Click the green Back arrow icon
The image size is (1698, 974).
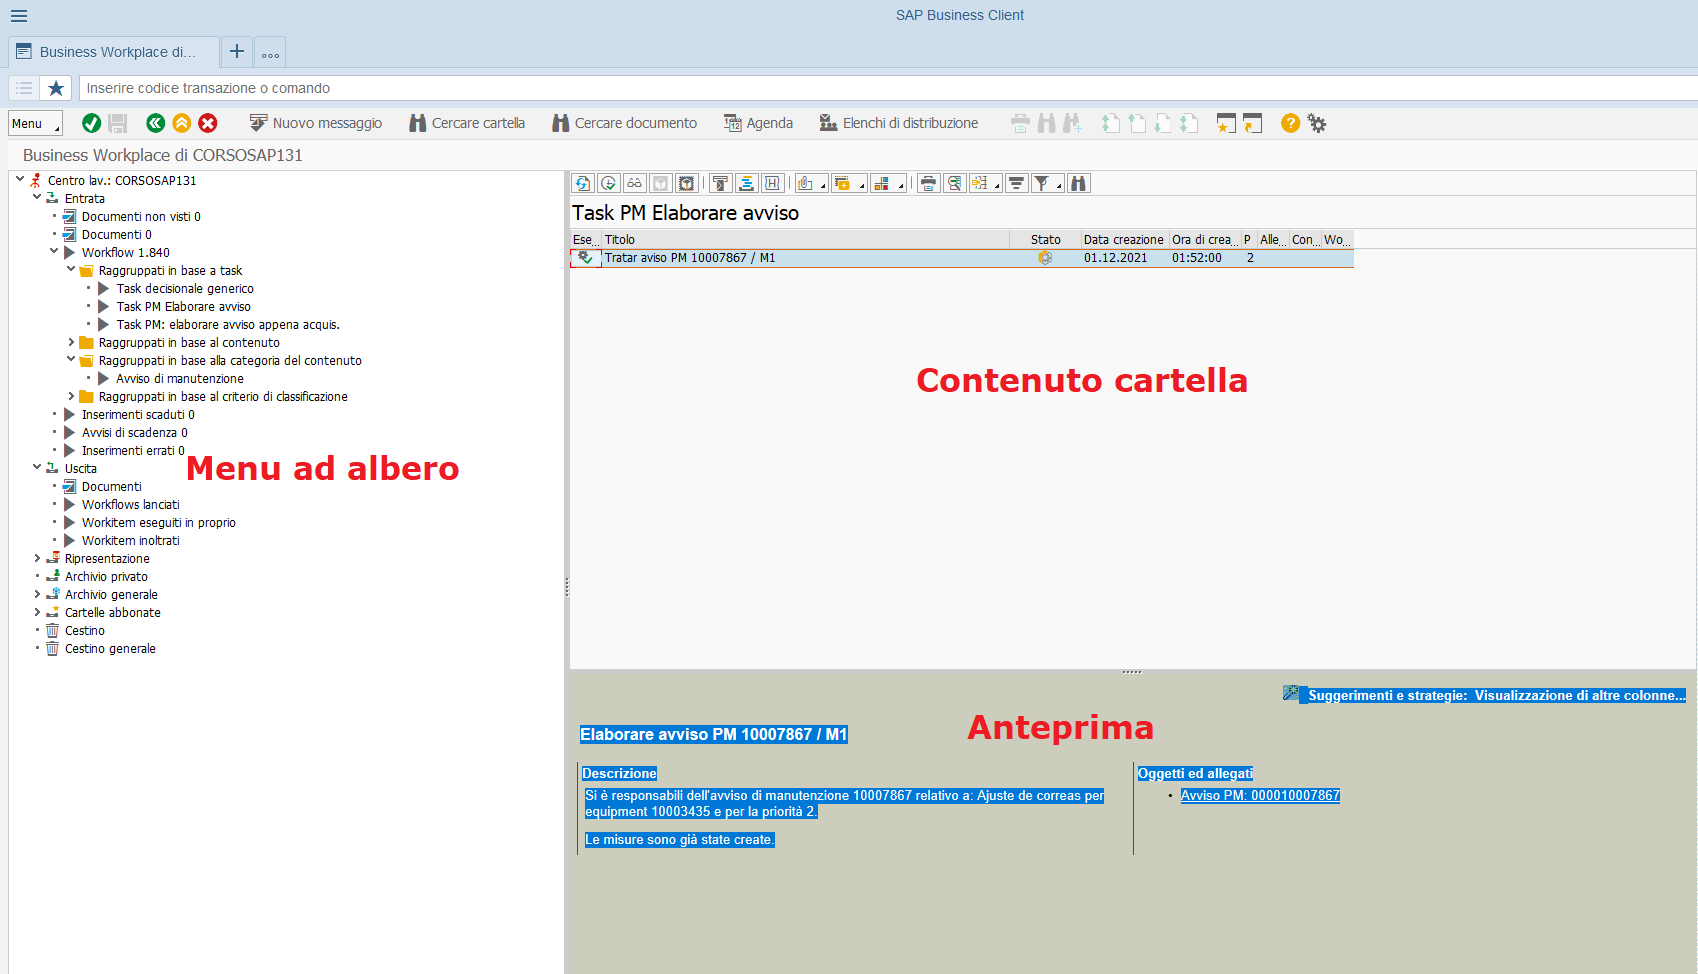[155, 123]
